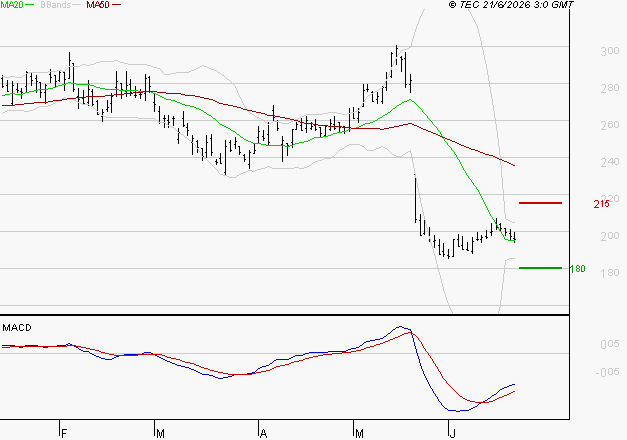The image size is (627, 440).
Task: Click the A month marker on time axis
Action: point(263,434)
